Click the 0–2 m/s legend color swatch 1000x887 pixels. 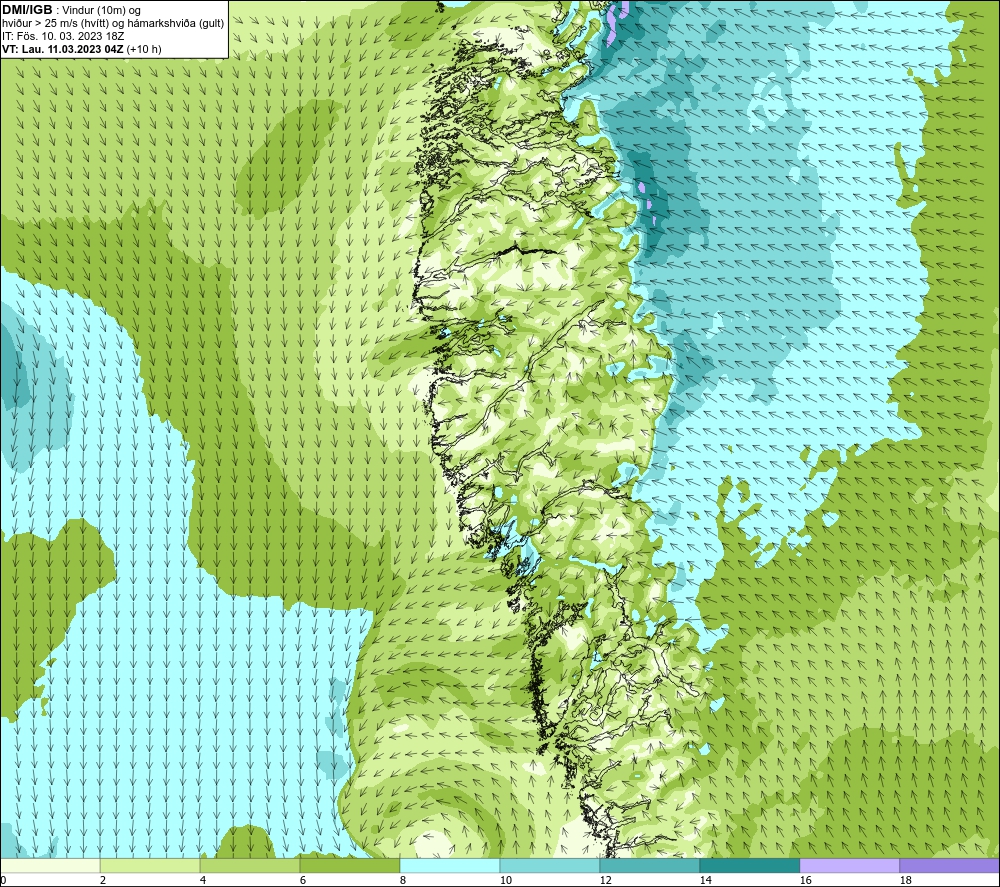click(50, 865)
